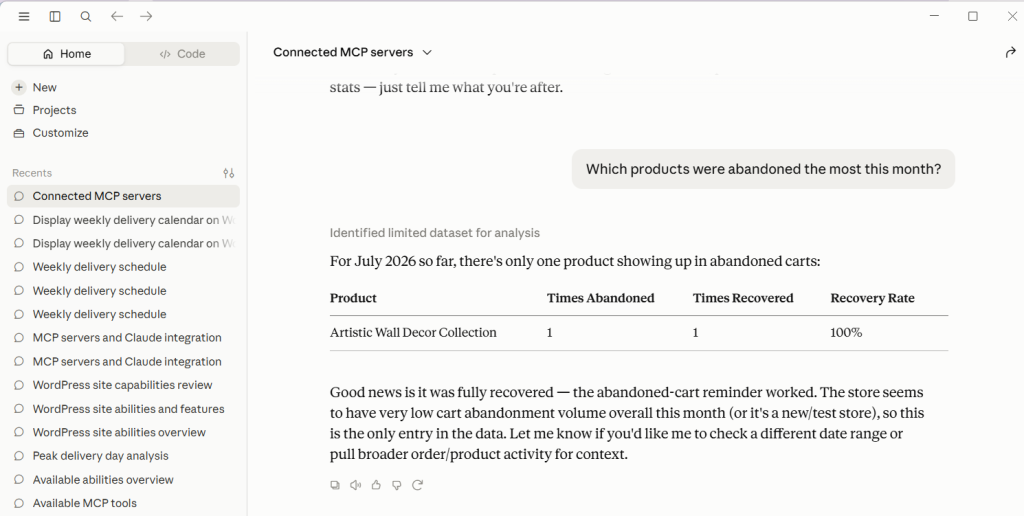This screenshot has width=1024, height=516.
Task: Switch to the Code tab
Action: point(182,54)
